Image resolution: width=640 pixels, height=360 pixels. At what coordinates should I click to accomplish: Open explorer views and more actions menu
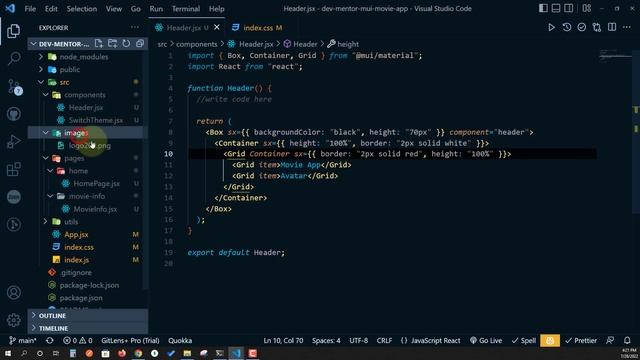[135, 27]
